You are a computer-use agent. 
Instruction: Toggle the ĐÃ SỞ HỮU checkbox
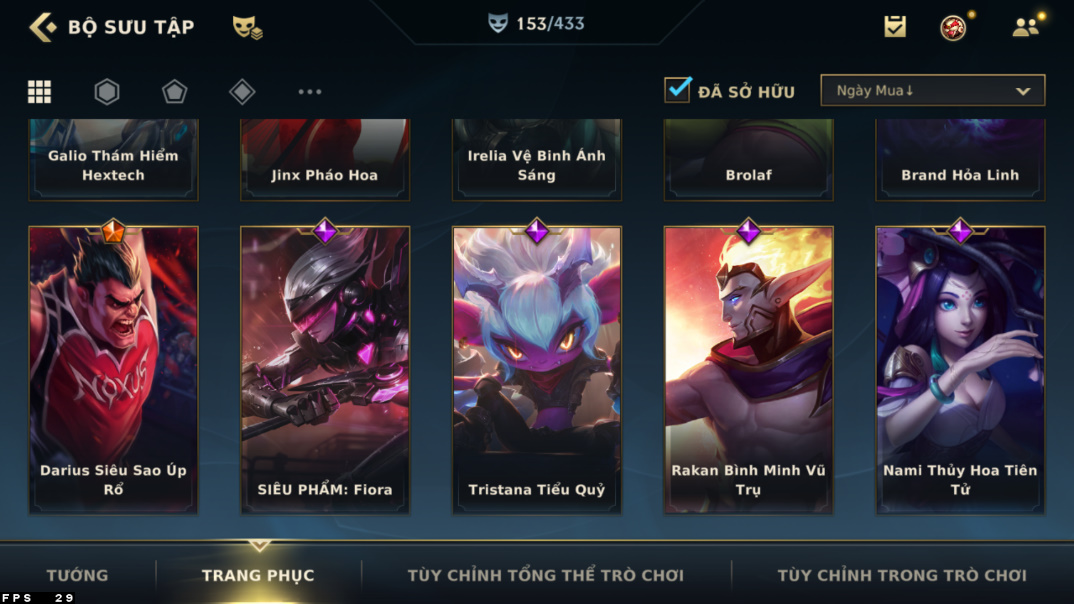coord(677,90)
